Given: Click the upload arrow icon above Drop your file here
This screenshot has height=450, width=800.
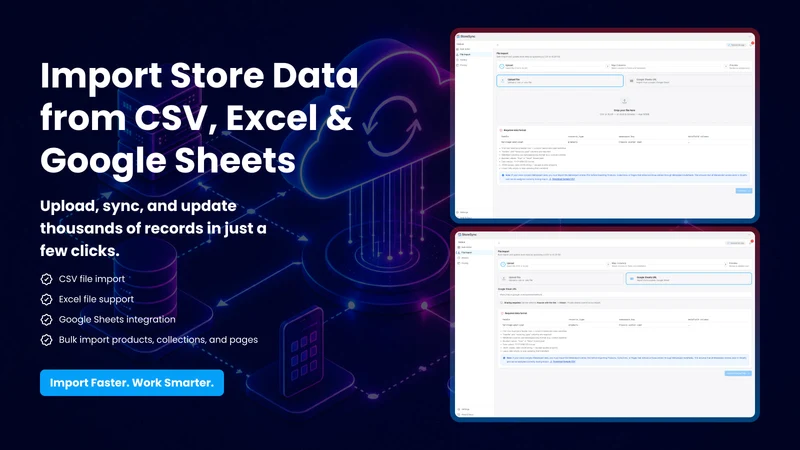Looking at the screenshot, I should [x=624, y=102].
